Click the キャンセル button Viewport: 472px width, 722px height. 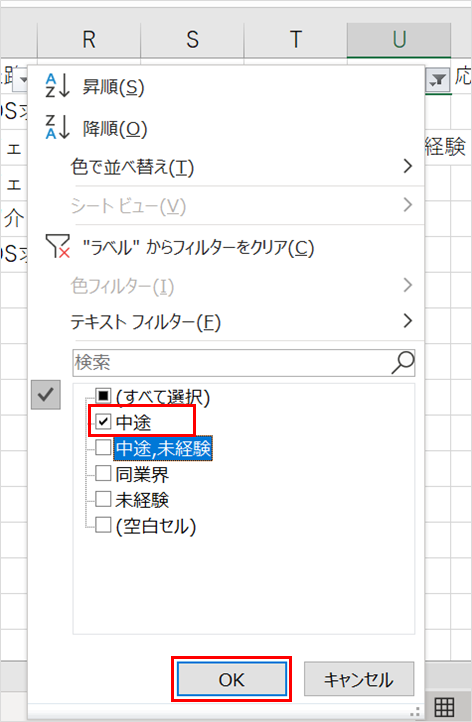359,679
